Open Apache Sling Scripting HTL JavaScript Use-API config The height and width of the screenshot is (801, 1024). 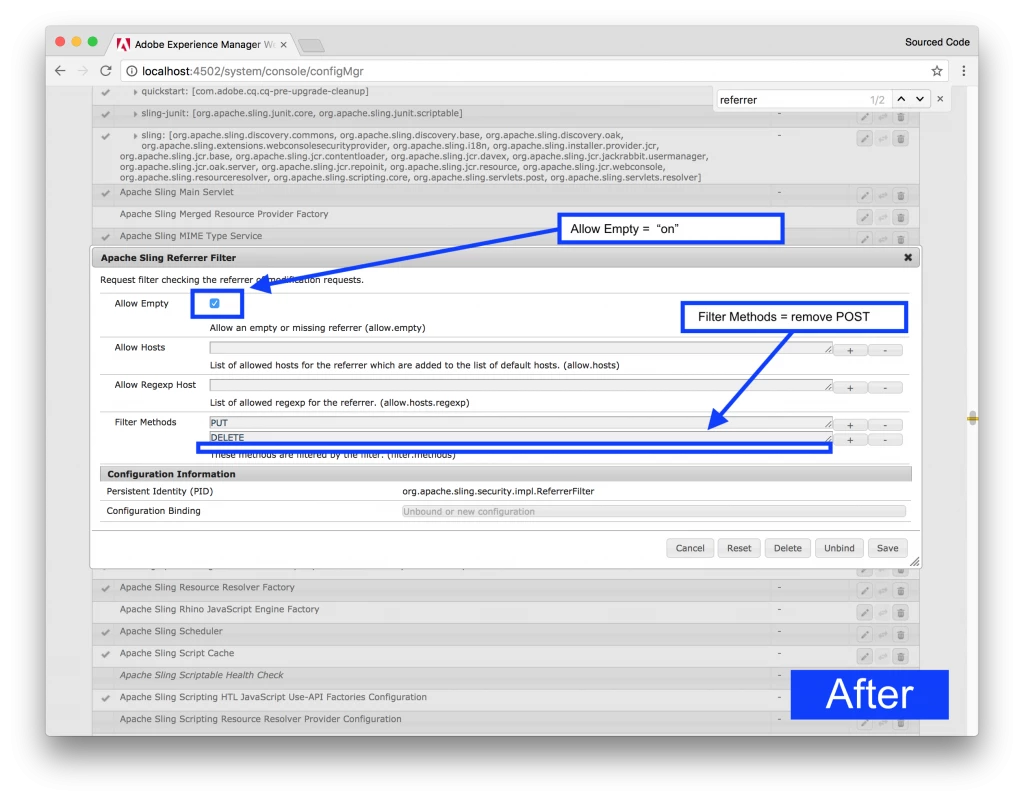click(273, 697)
